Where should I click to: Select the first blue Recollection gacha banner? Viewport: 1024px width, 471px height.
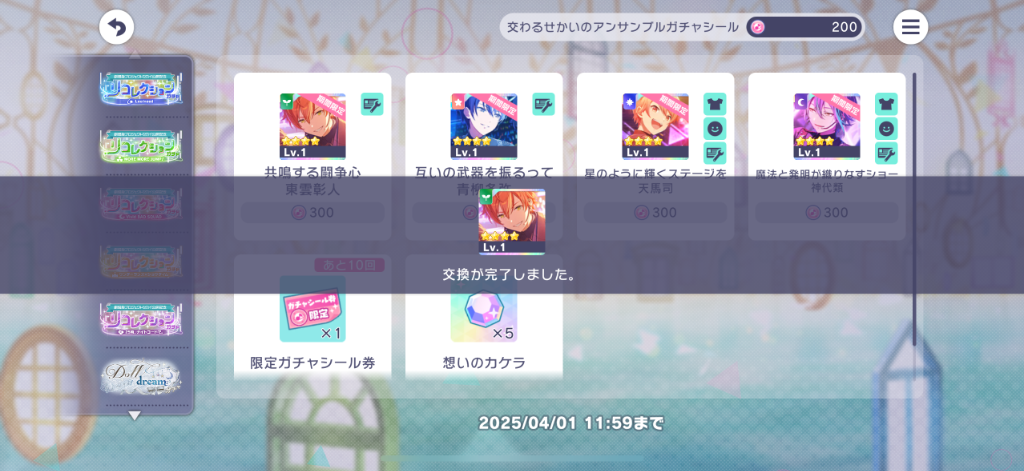(140, 88)
